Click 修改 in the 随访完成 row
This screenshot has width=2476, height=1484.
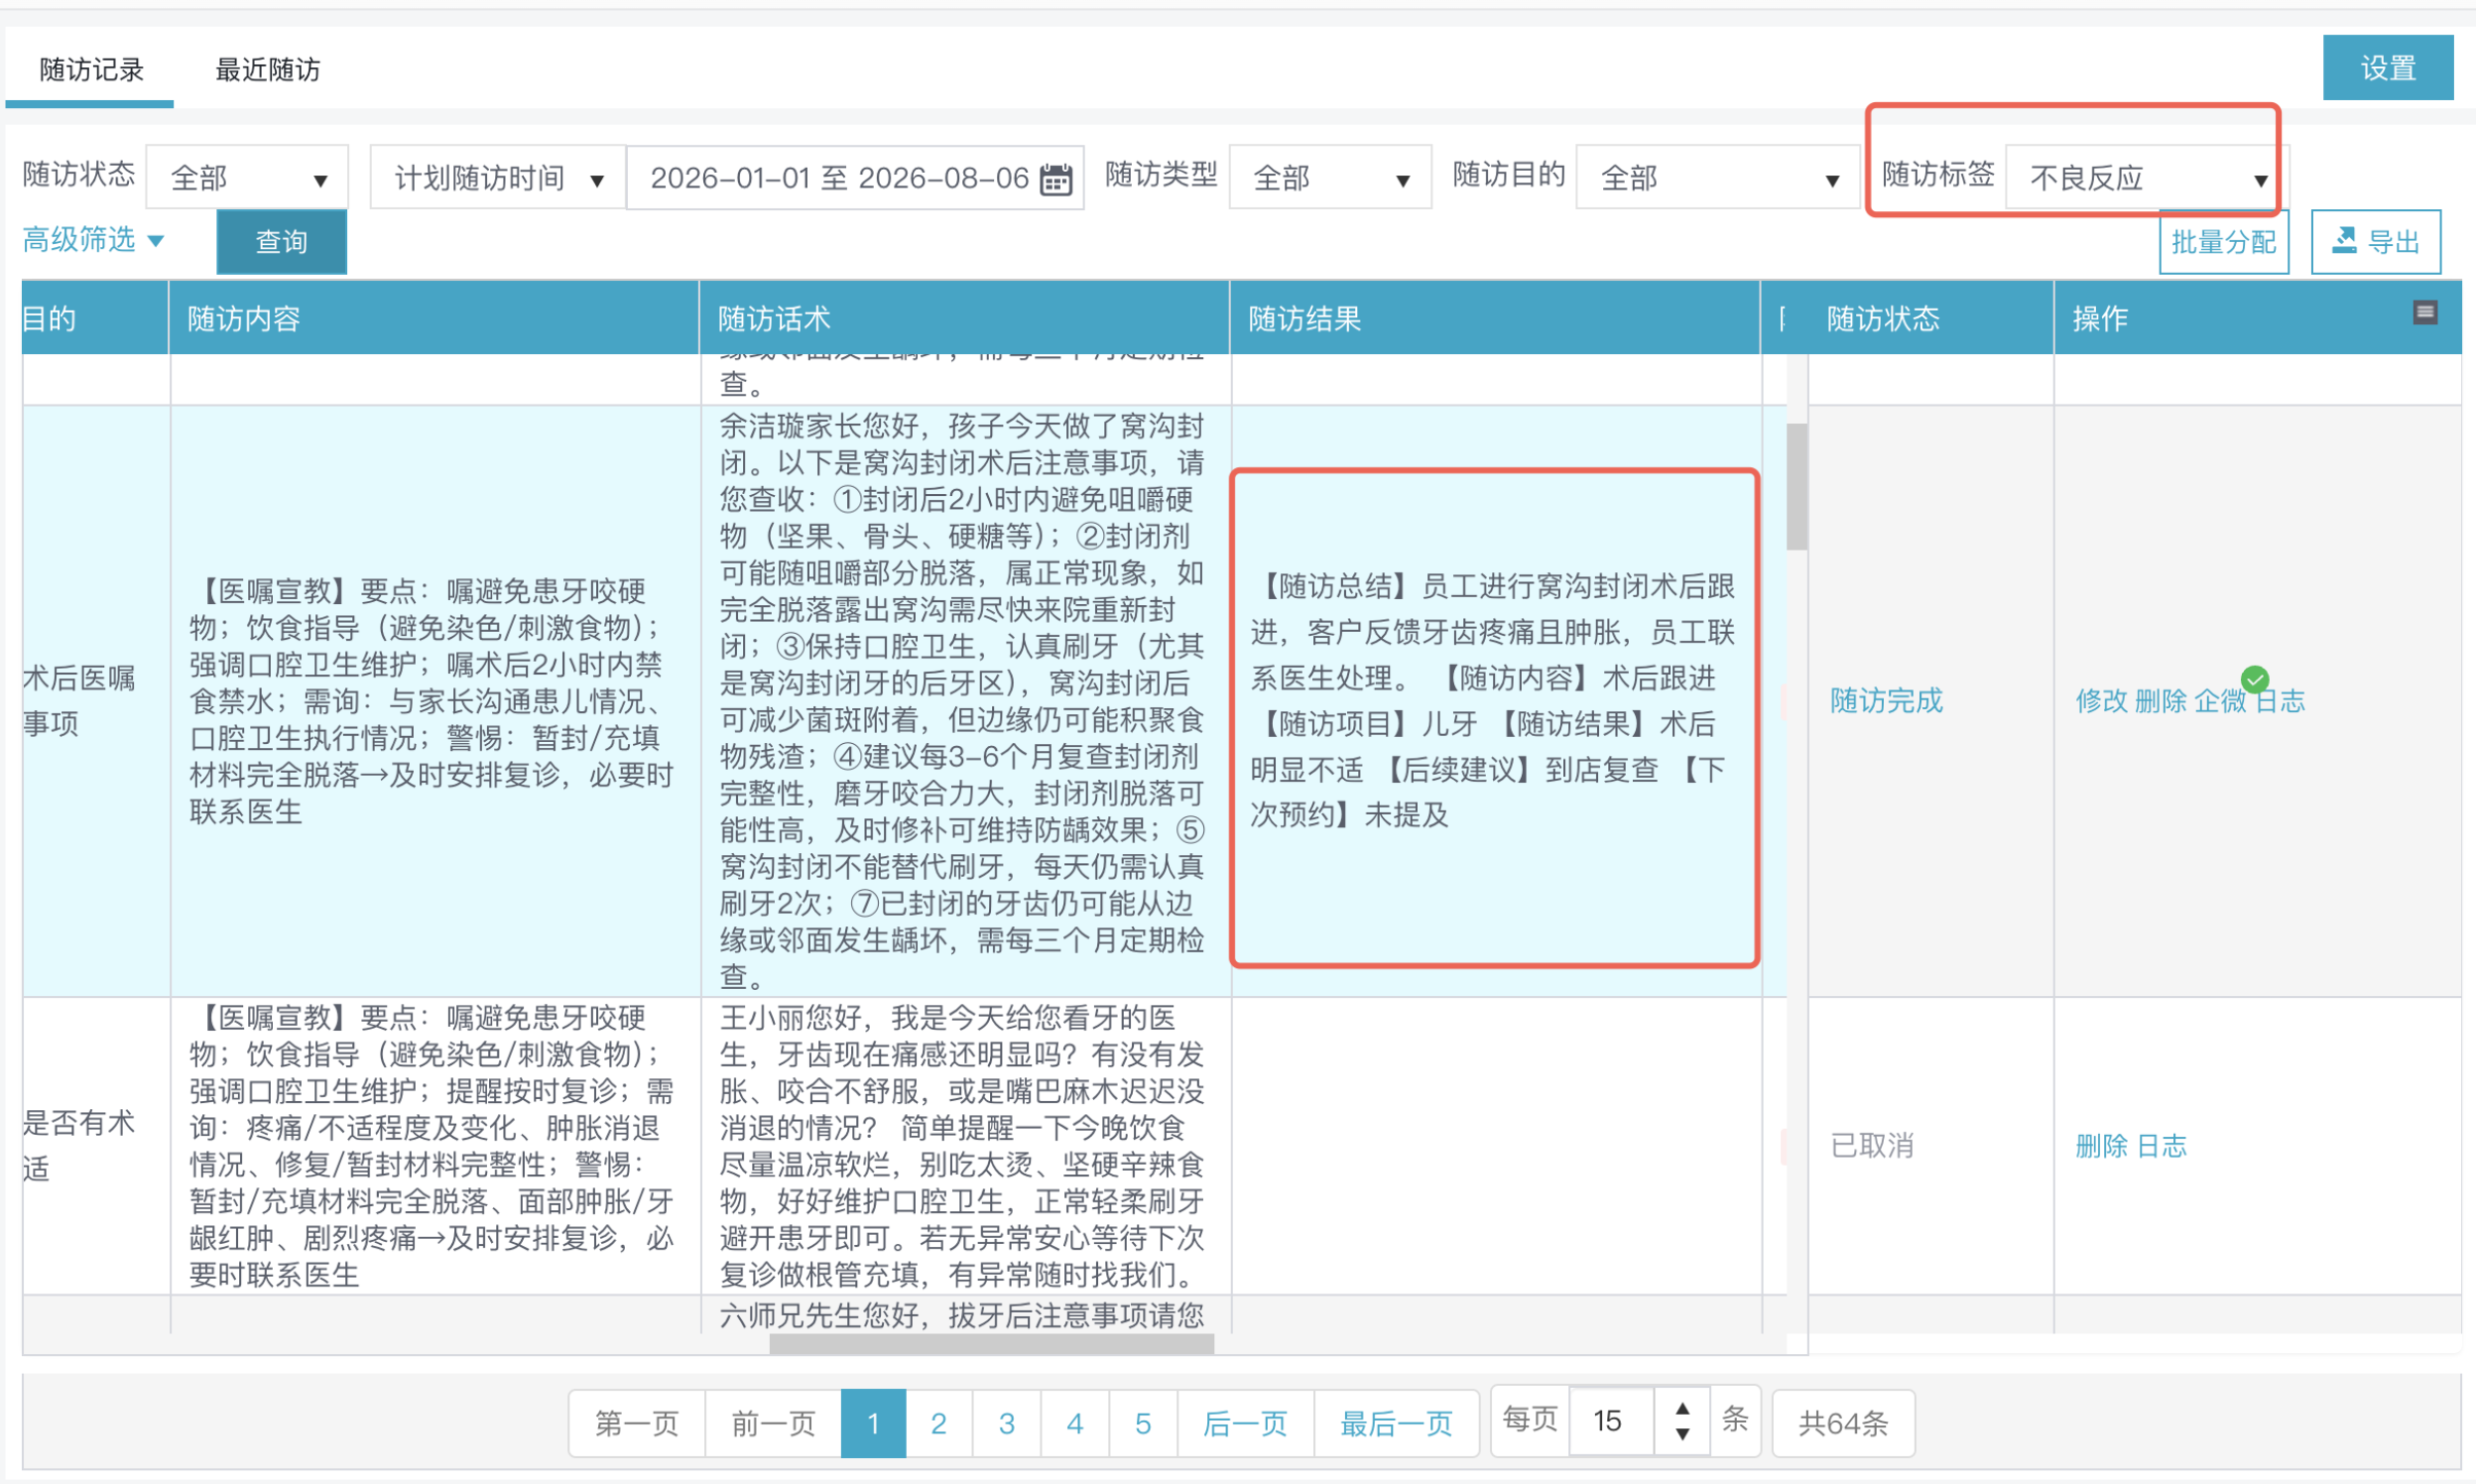tap(2101, 701)
